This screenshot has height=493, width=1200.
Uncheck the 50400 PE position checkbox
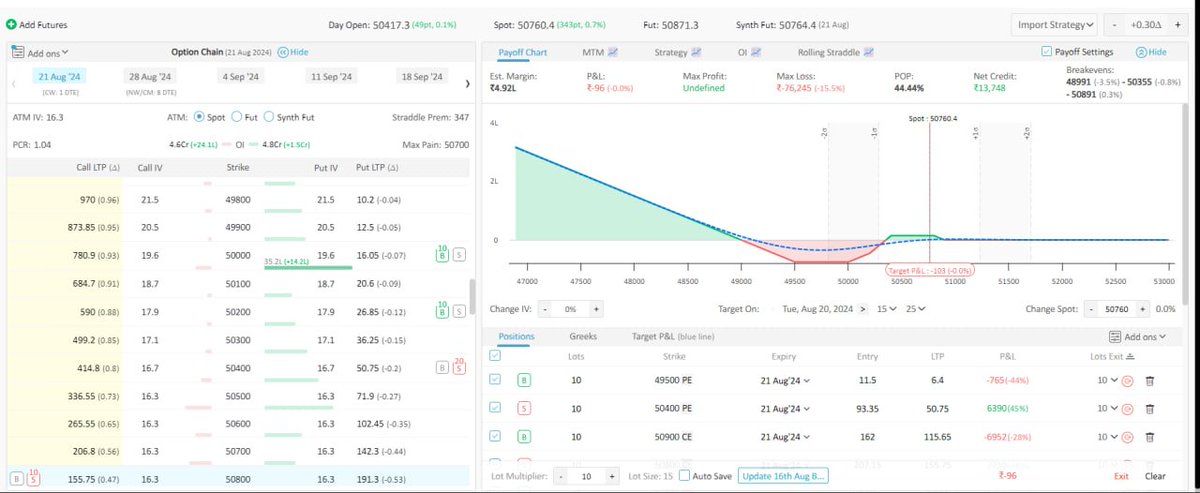tap(495, 409)
